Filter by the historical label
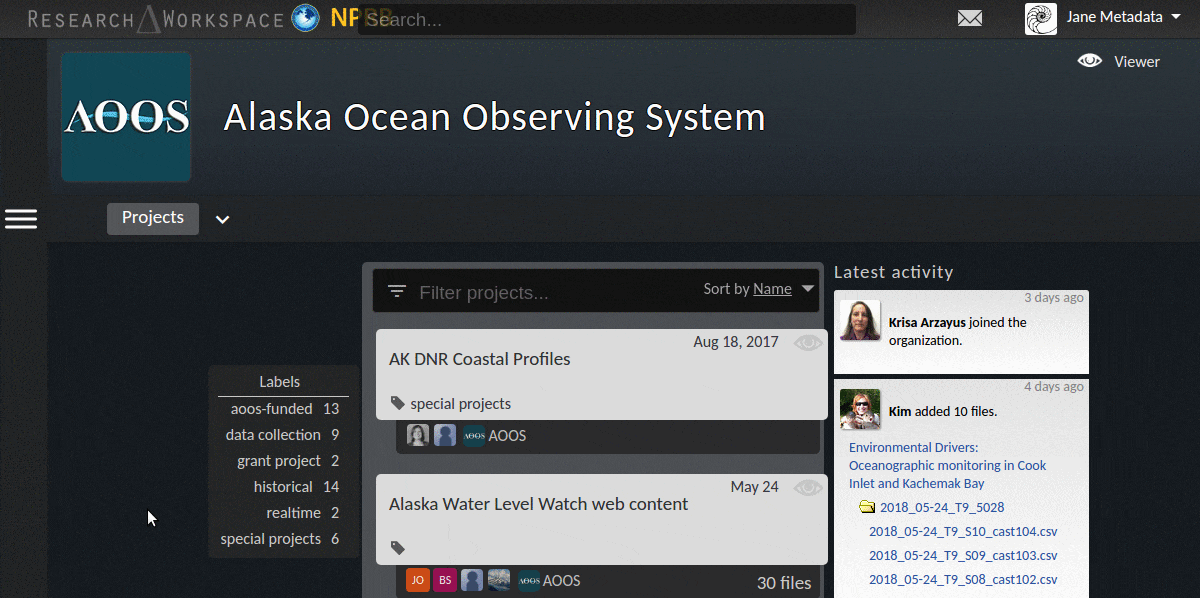 (x=285, y=487)
